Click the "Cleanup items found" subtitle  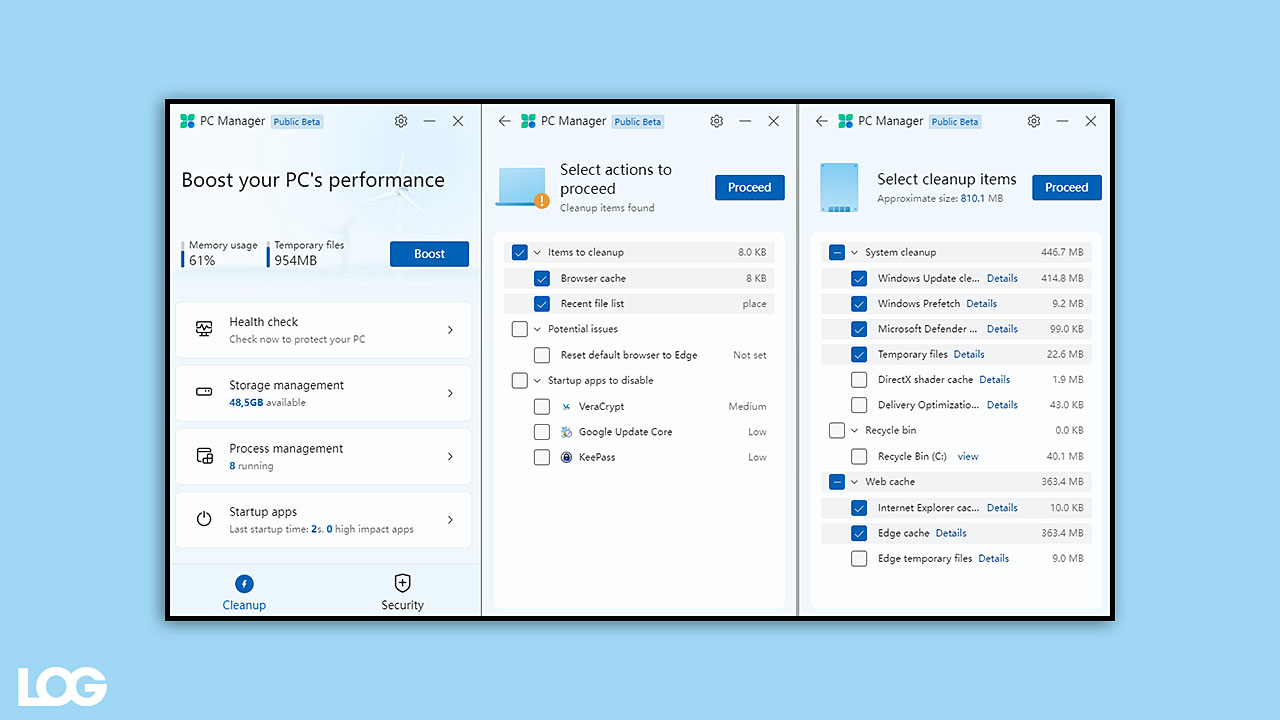[607, 208]
